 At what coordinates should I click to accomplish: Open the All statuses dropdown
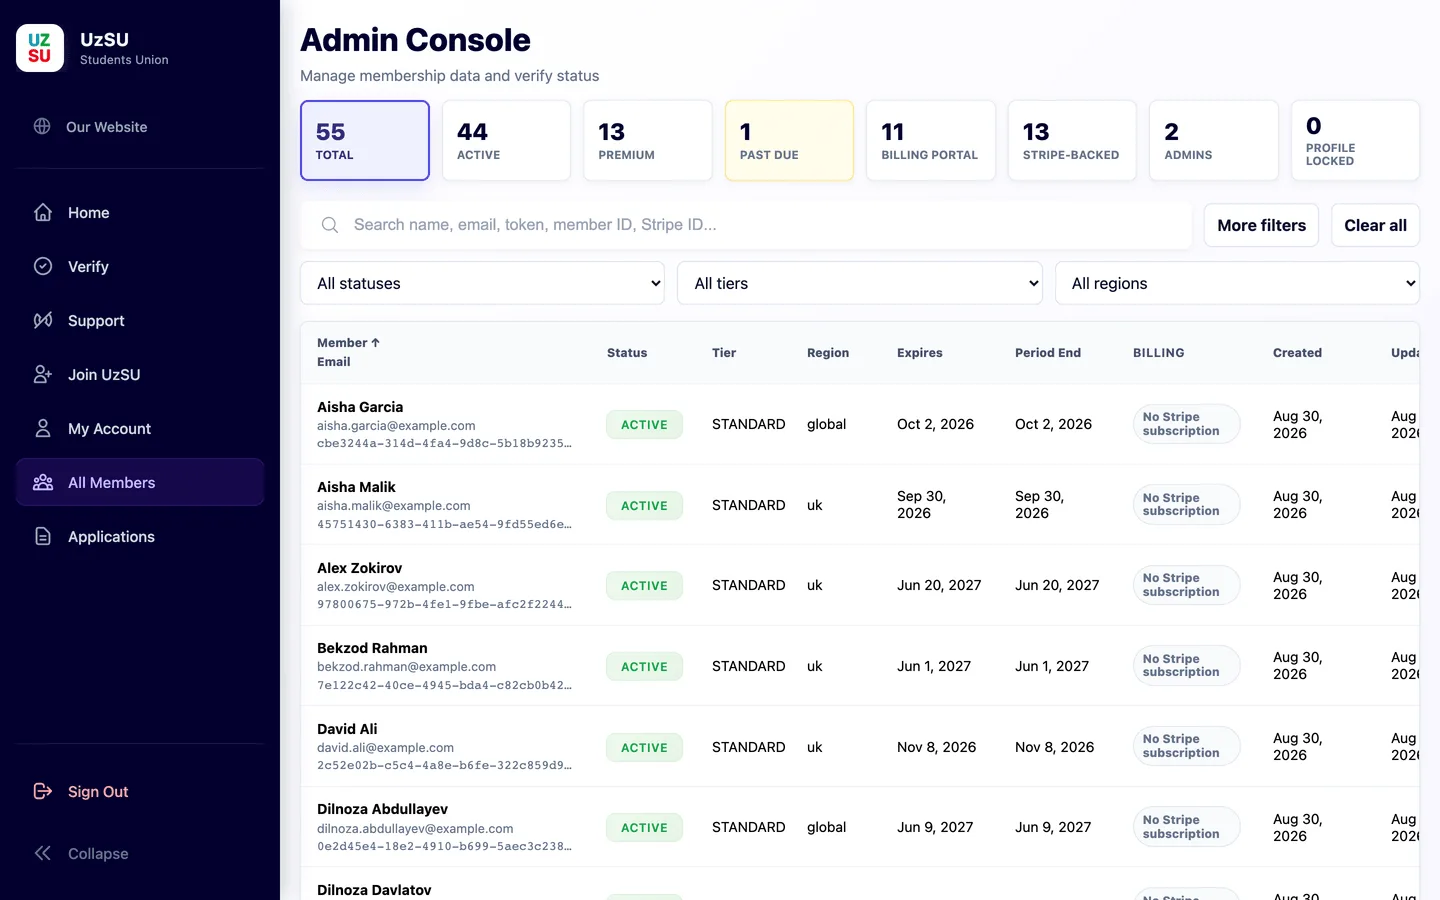point(482,283)
